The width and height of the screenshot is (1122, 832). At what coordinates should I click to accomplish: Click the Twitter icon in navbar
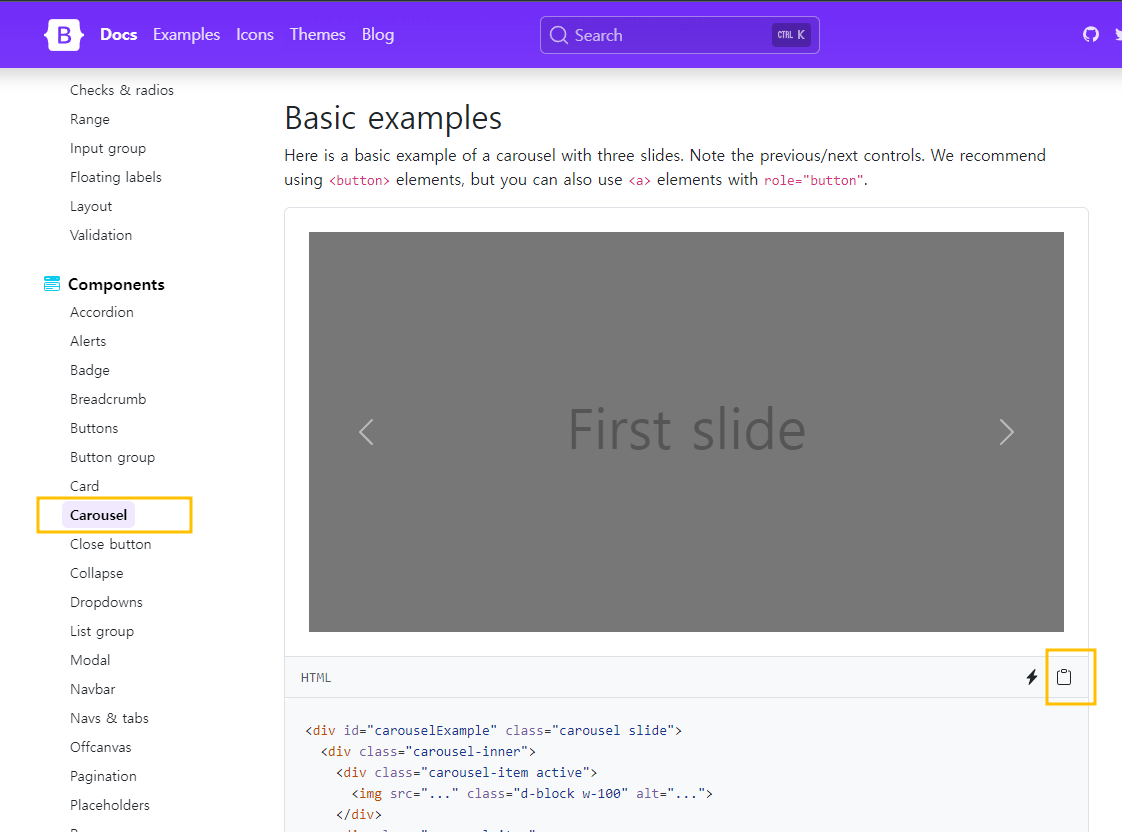pyautogui.click(x=1117, y=33)
